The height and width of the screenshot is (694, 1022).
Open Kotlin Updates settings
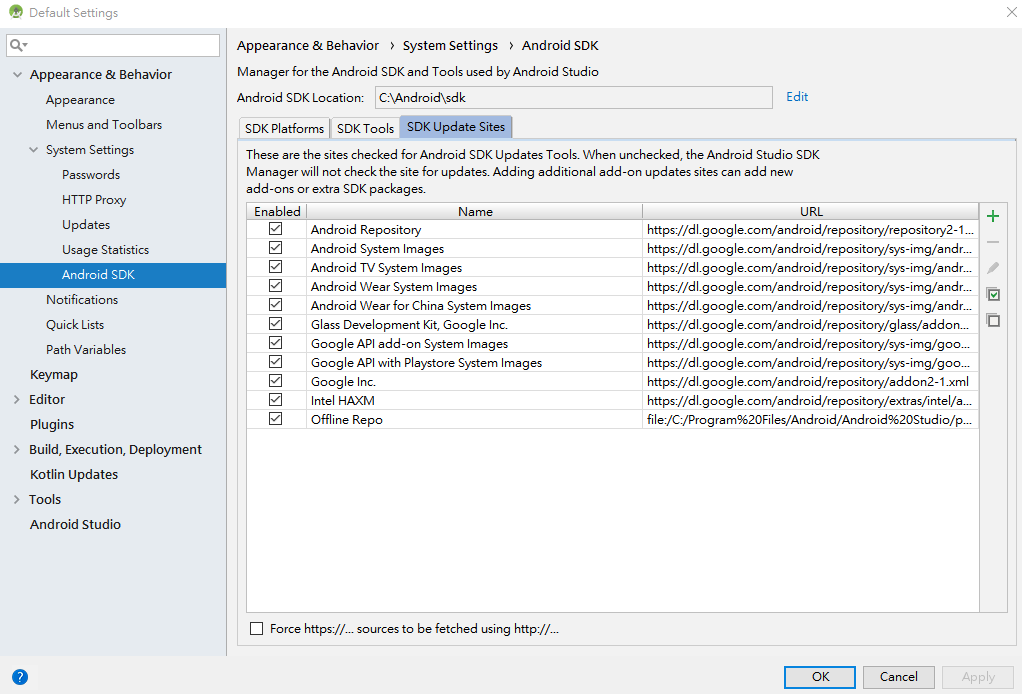74,474
